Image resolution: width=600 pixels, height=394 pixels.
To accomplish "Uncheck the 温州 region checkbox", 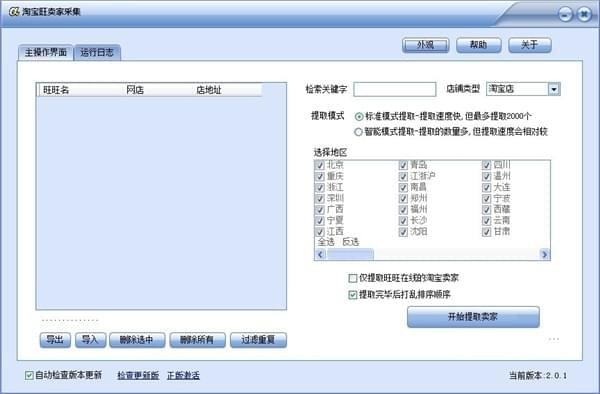I will point(486,176).
